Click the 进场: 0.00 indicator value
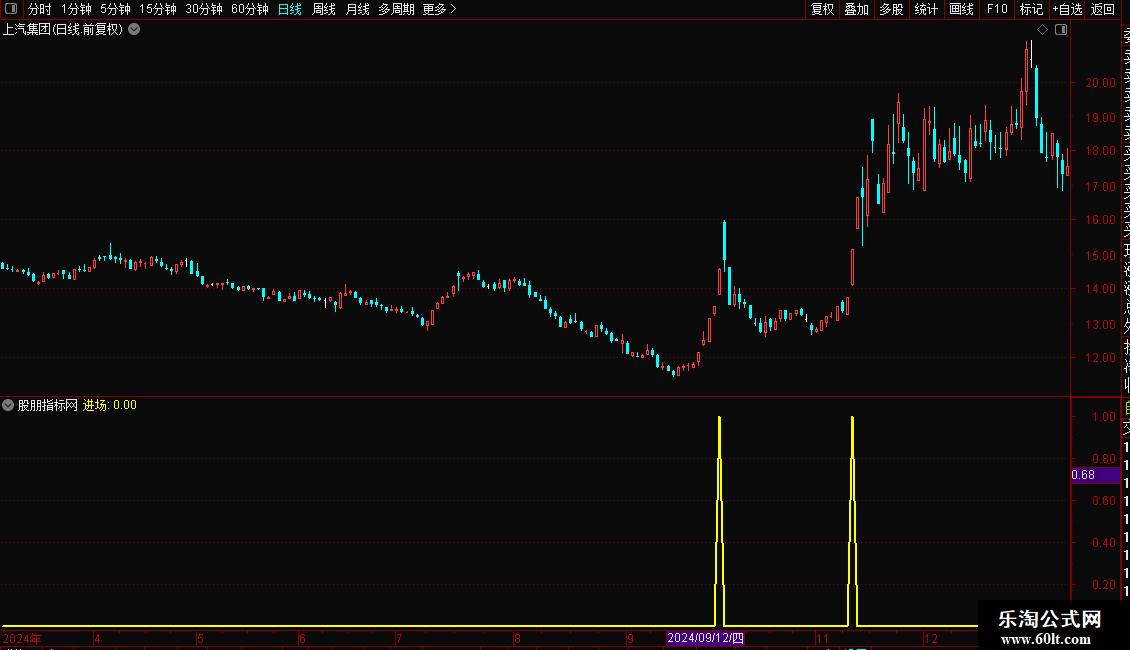The width and height of the screenshot is (1130, 650). click(x=110, y=405)
